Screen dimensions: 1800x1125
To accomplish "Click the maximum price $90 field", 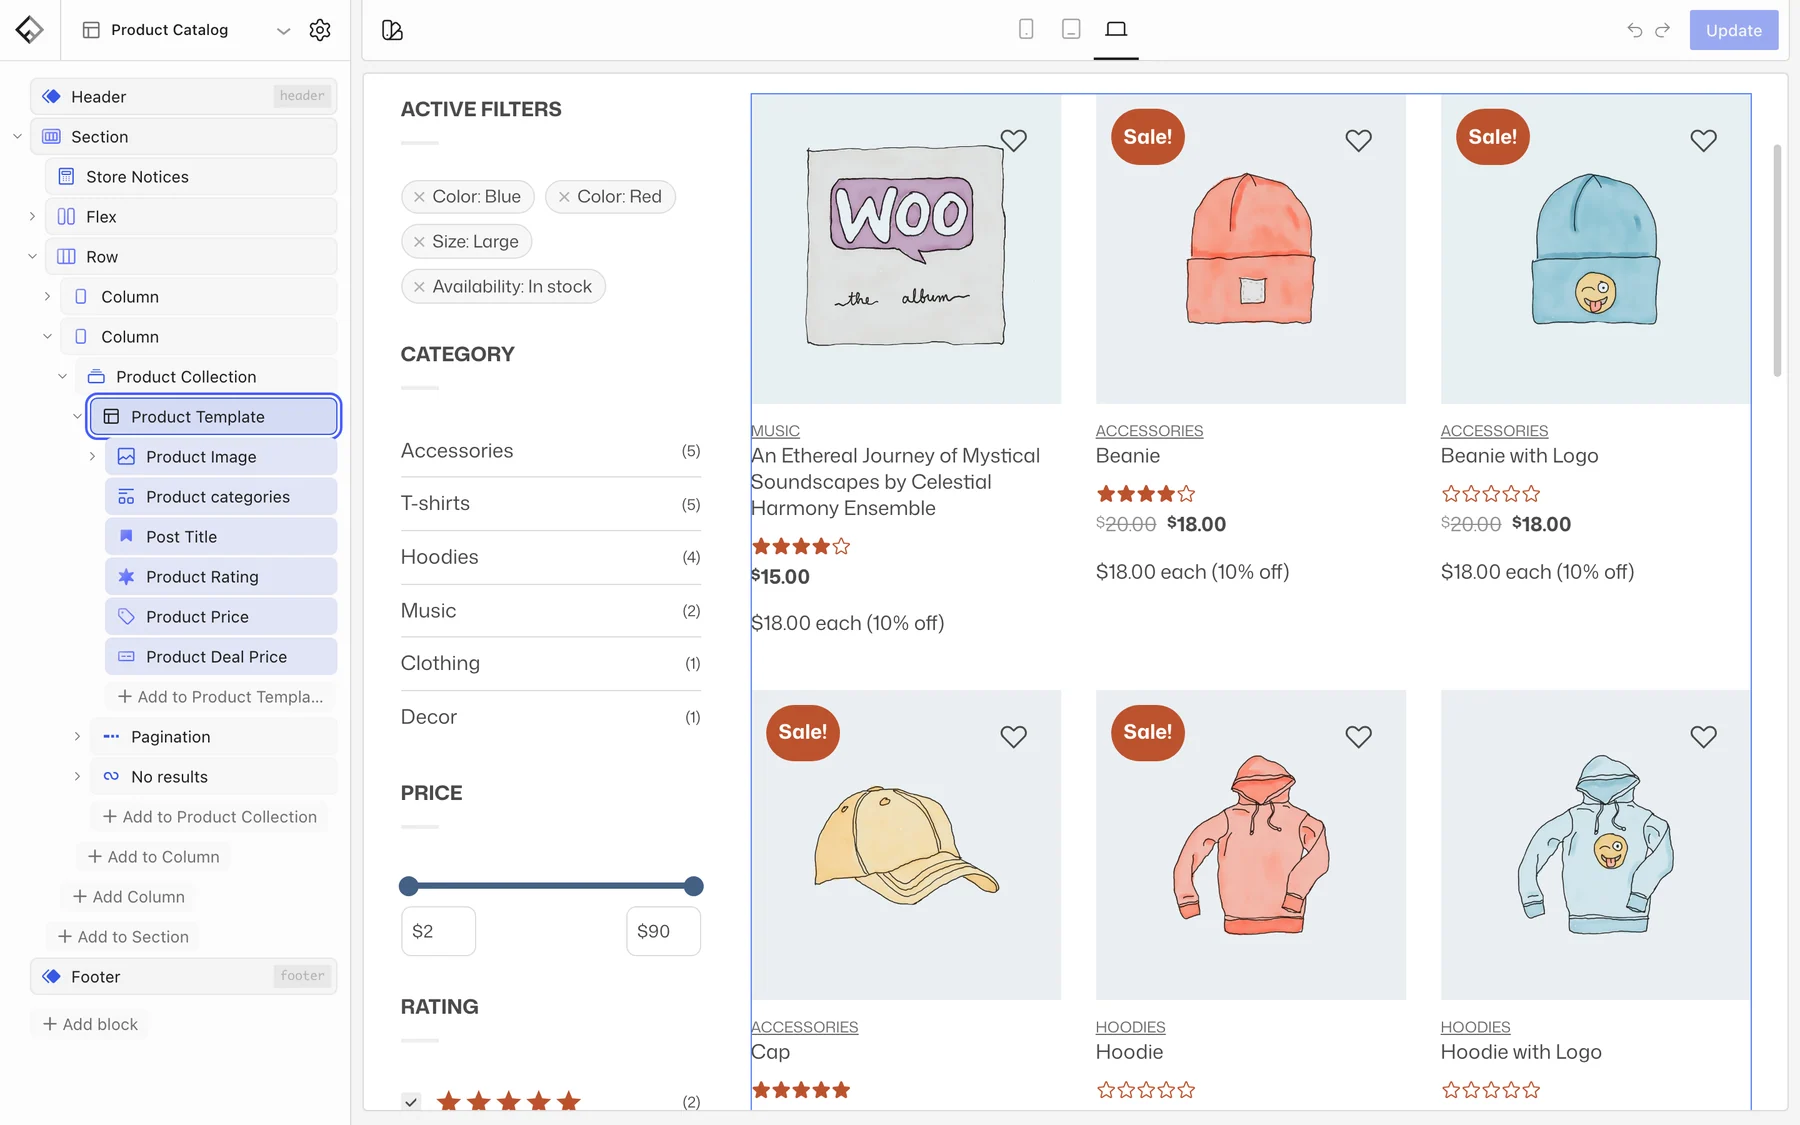I will [x=663, y=931].
